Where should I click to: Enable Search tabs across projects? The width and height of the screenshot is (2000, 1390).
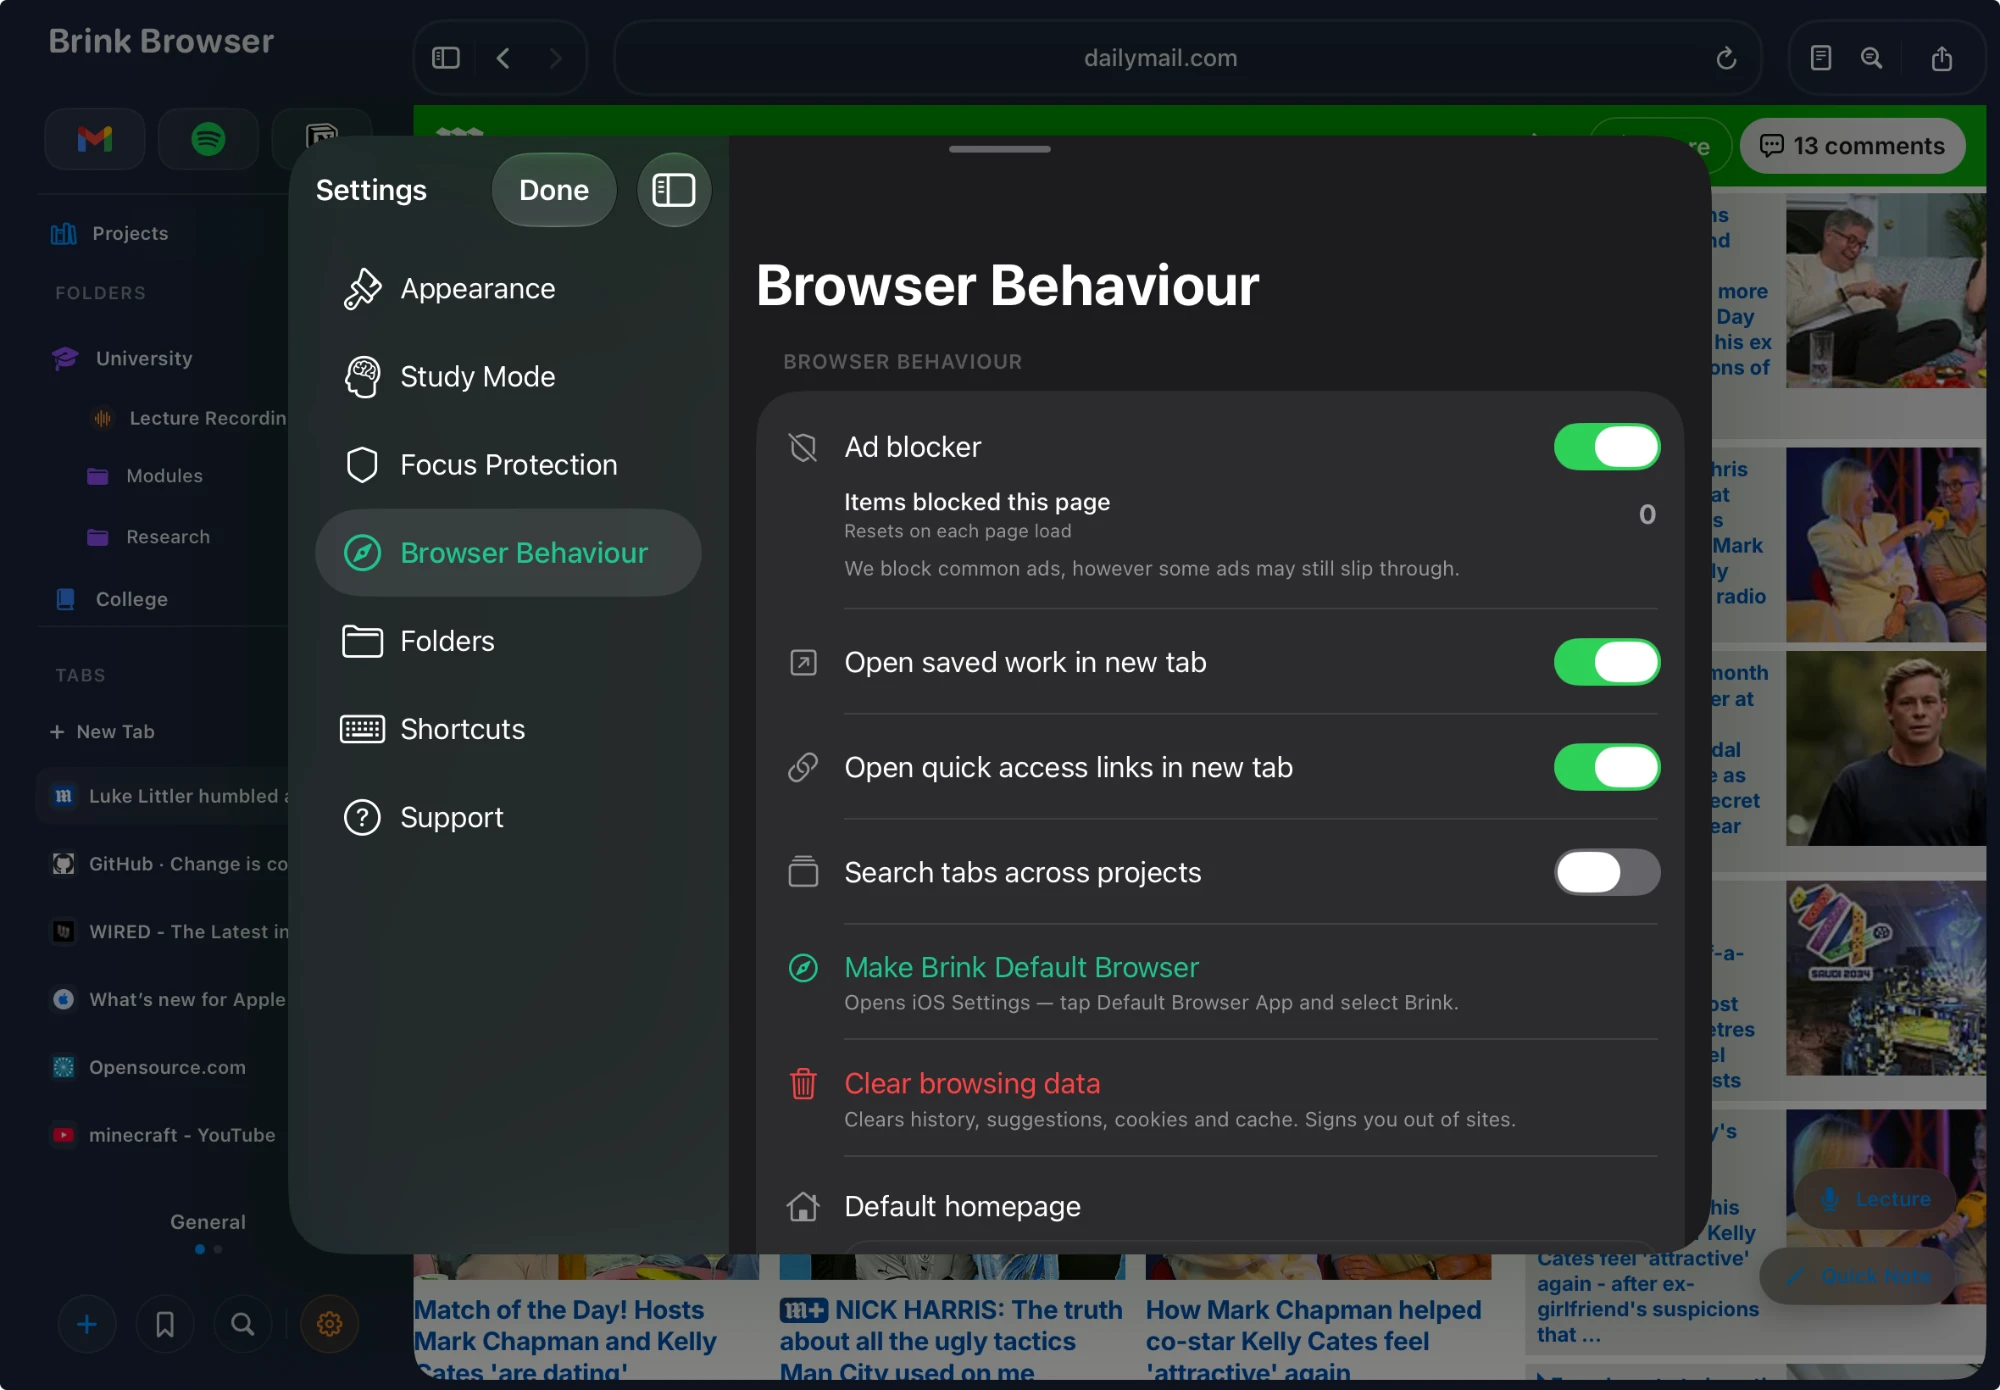tap(1607, 872)
